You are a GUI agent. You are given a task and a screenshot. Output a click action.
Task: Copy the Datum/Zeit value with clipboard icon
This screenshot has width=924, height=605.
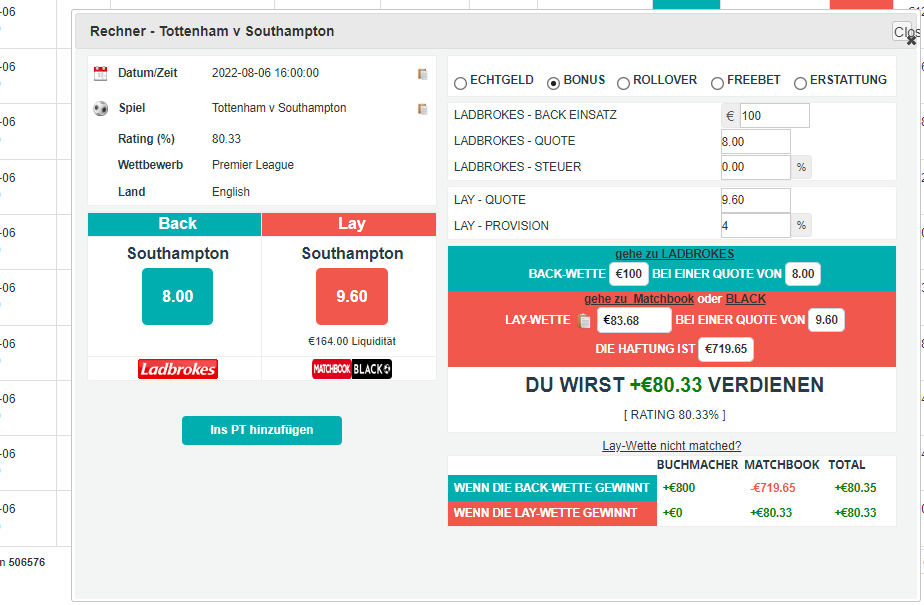click(x=423, y=74)
